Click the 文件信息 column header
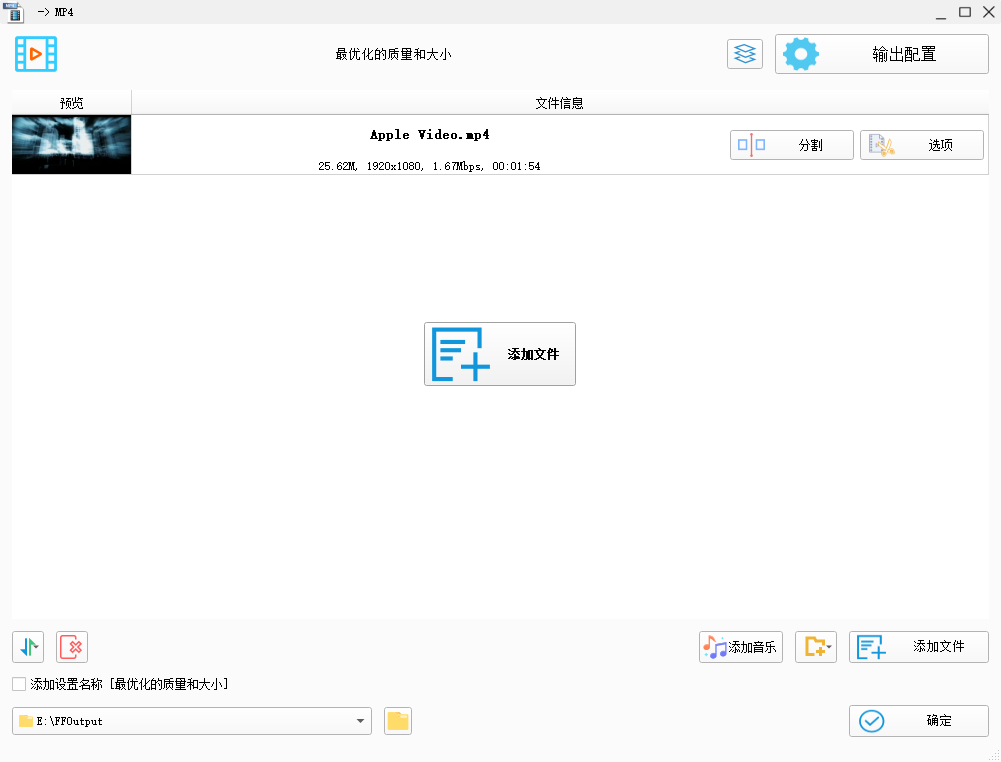 (x=559, y=103)
